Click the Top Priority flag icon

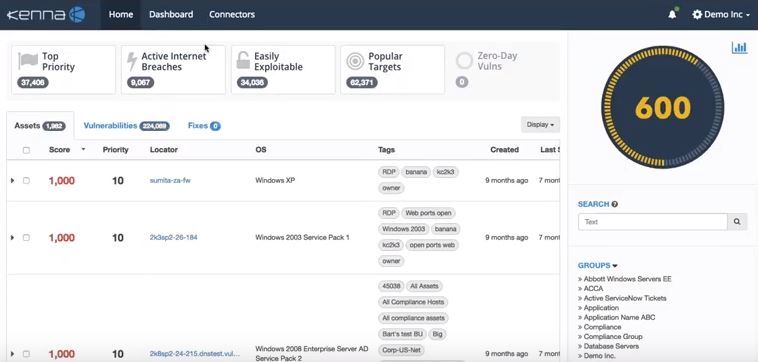[x=28, y=61]
